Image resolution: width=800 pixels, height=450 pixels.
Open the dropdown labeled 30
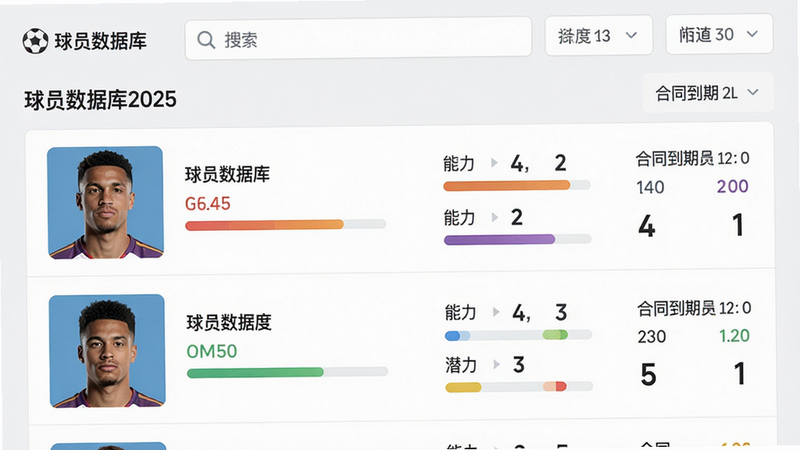point(719,34)
